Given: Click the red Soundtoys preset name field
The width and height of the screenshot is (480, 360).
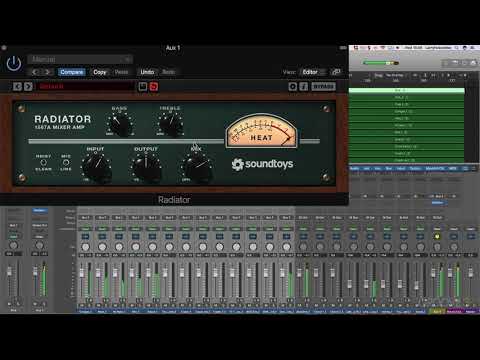Looking at the screenshot, I should (85, 87).
